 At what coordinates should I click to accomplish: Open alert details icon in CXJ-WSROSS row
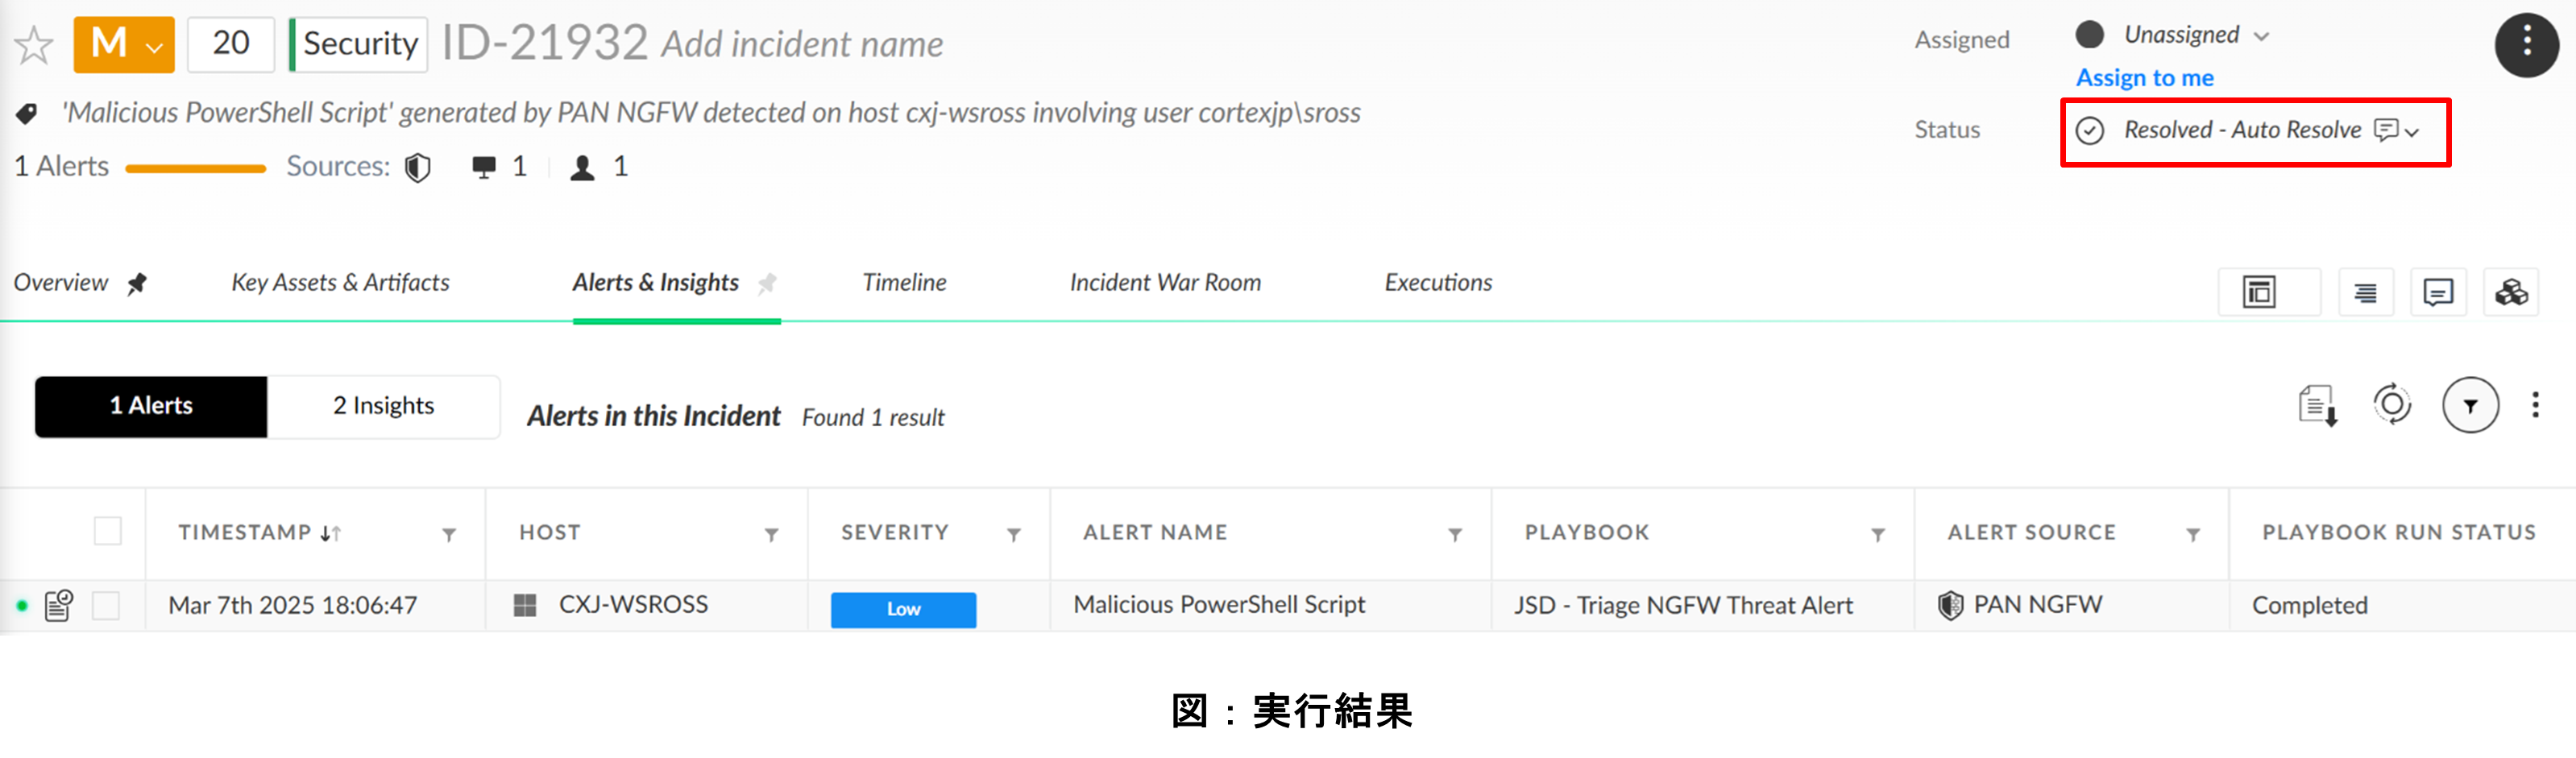(x=59, y=605)
